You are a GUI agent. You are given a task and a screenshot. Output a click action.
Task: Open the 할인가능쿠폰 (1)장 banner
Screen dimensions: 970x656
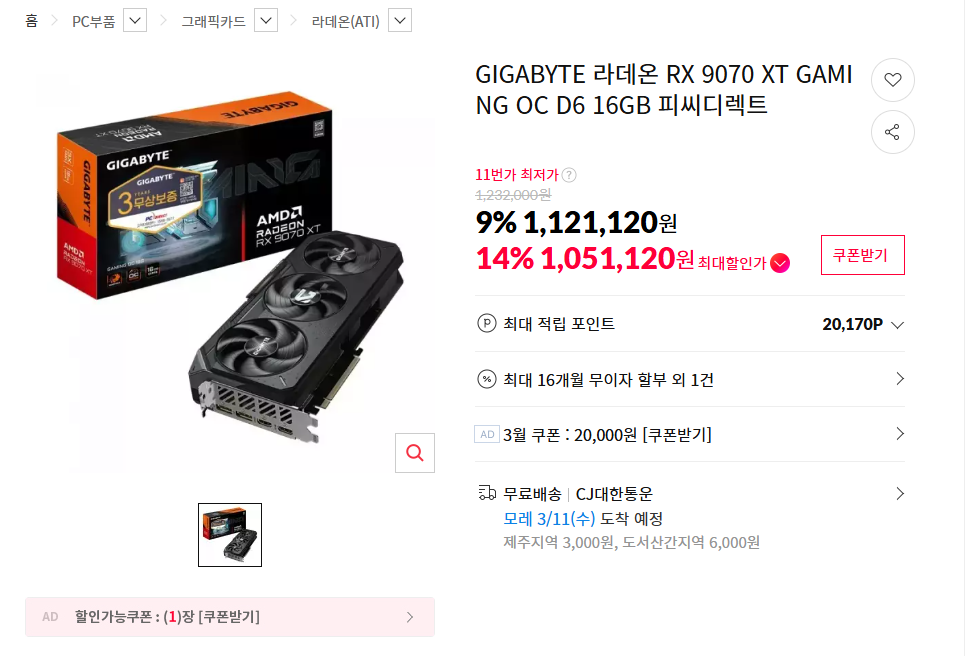(x=230, y=617)
